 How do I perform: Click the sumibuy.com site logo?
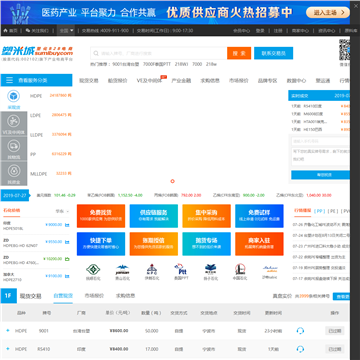[x=37, y=52]
